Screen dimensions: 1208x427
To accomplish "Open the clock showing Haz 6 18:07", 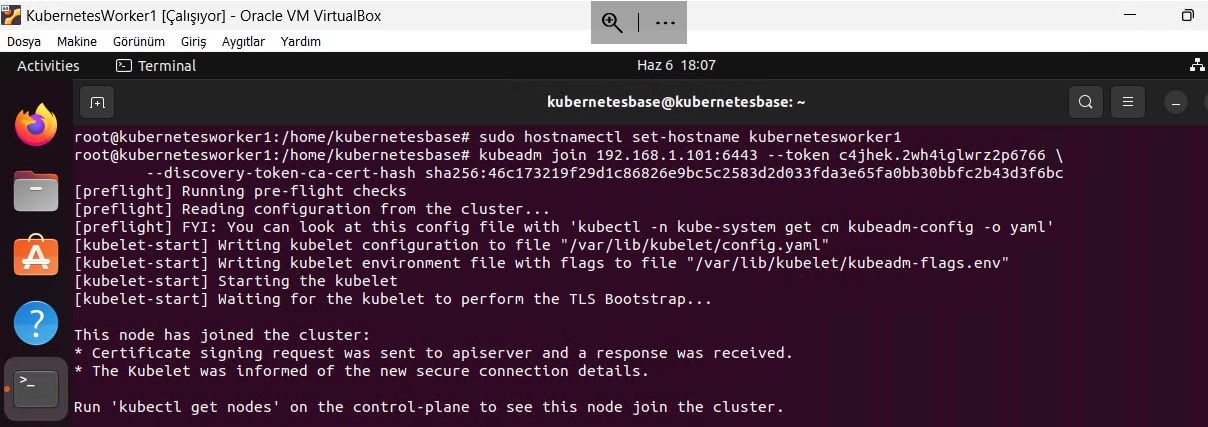I will click(677, 65).
